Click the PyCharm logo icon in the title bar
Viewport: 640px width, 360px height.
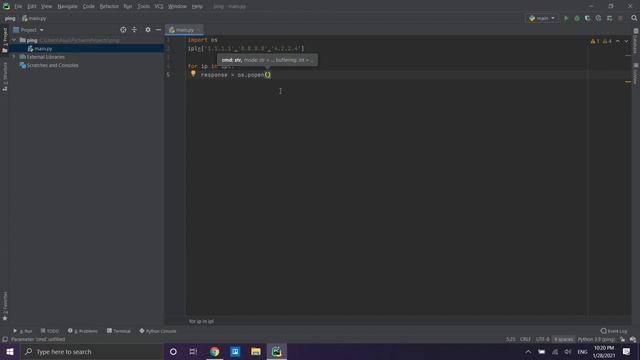[x=6, y=6]
